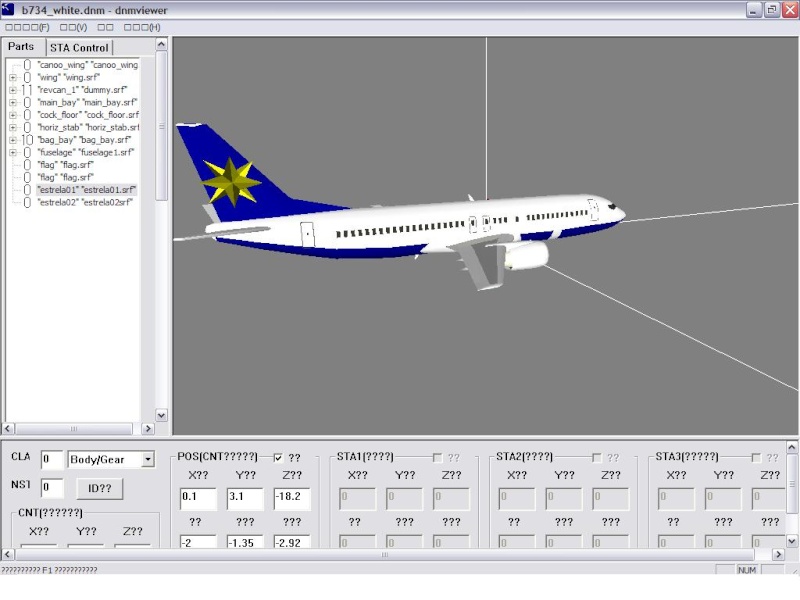The width and height of the screenshot is (800, 600).
Task: Switch to the Parts tab
Action: (21, 46)
